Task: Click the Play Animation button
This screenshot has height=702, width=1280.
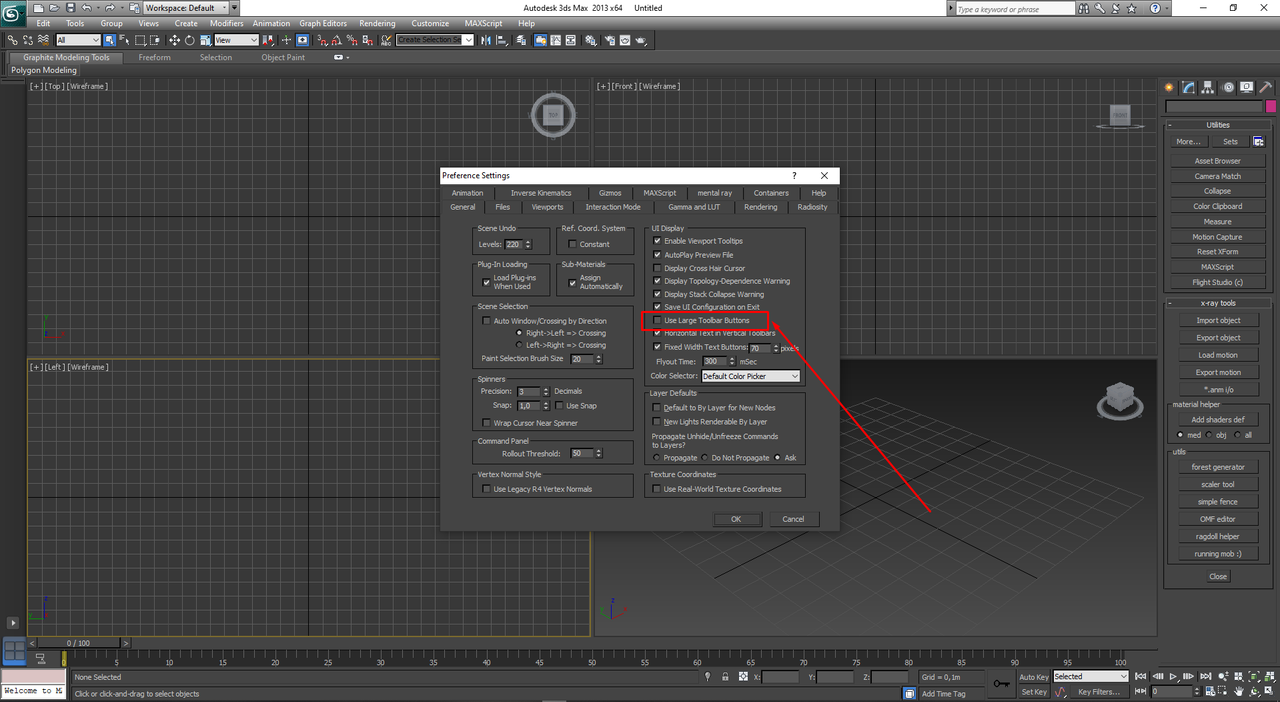Action: tap(1173, 676)
